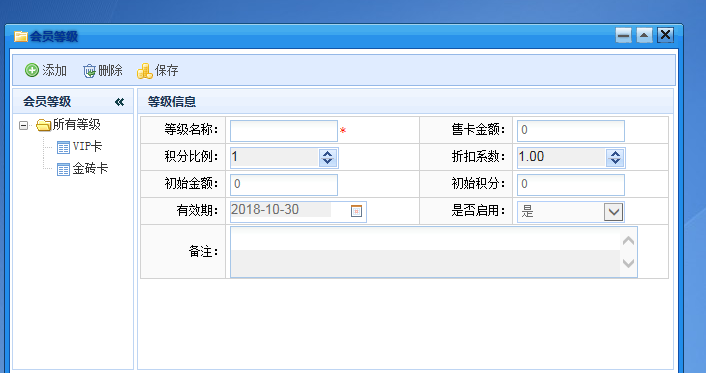706x373 pixels.
Task: Click the 等级信息 panel header
Action: coord(405,102)
